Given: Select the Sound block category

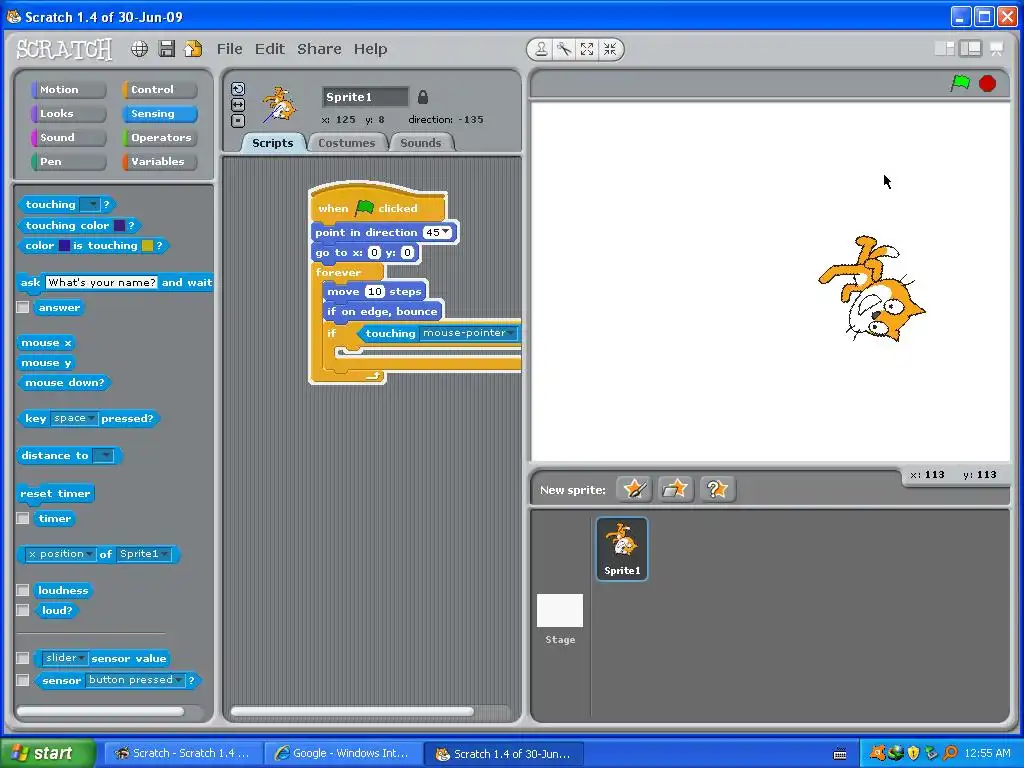Looking at the screenshot, I should tap(68, 138).
